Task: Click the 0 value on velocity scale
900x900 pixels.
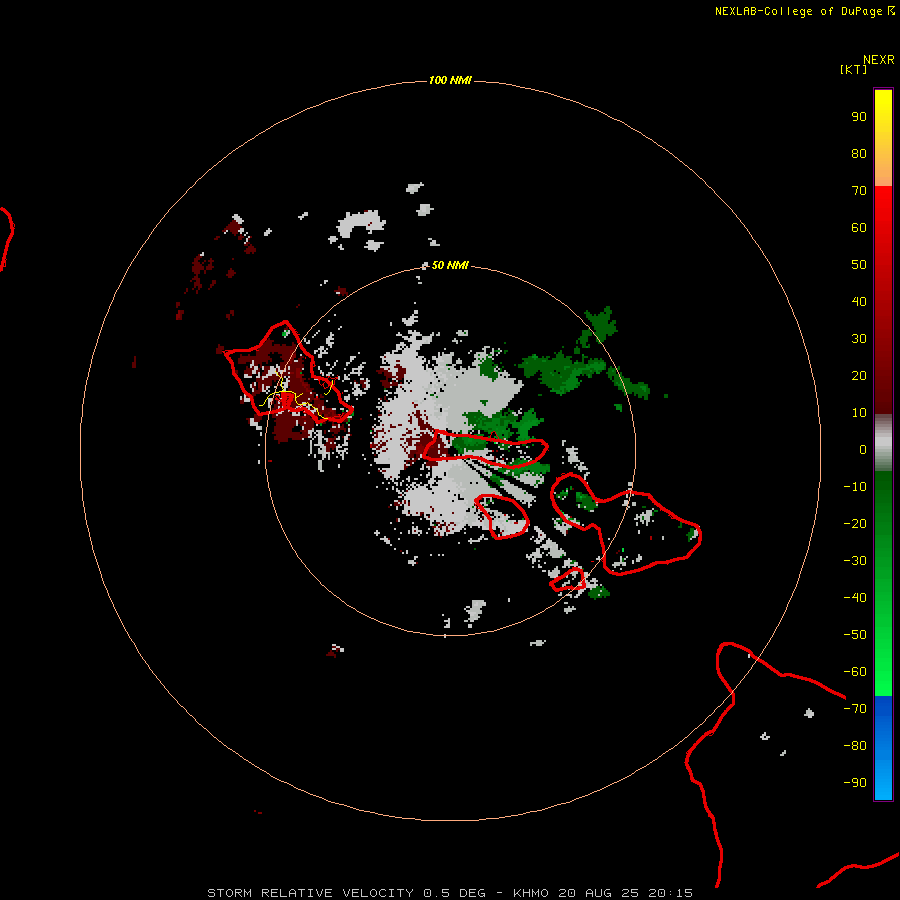Action: 863,449
